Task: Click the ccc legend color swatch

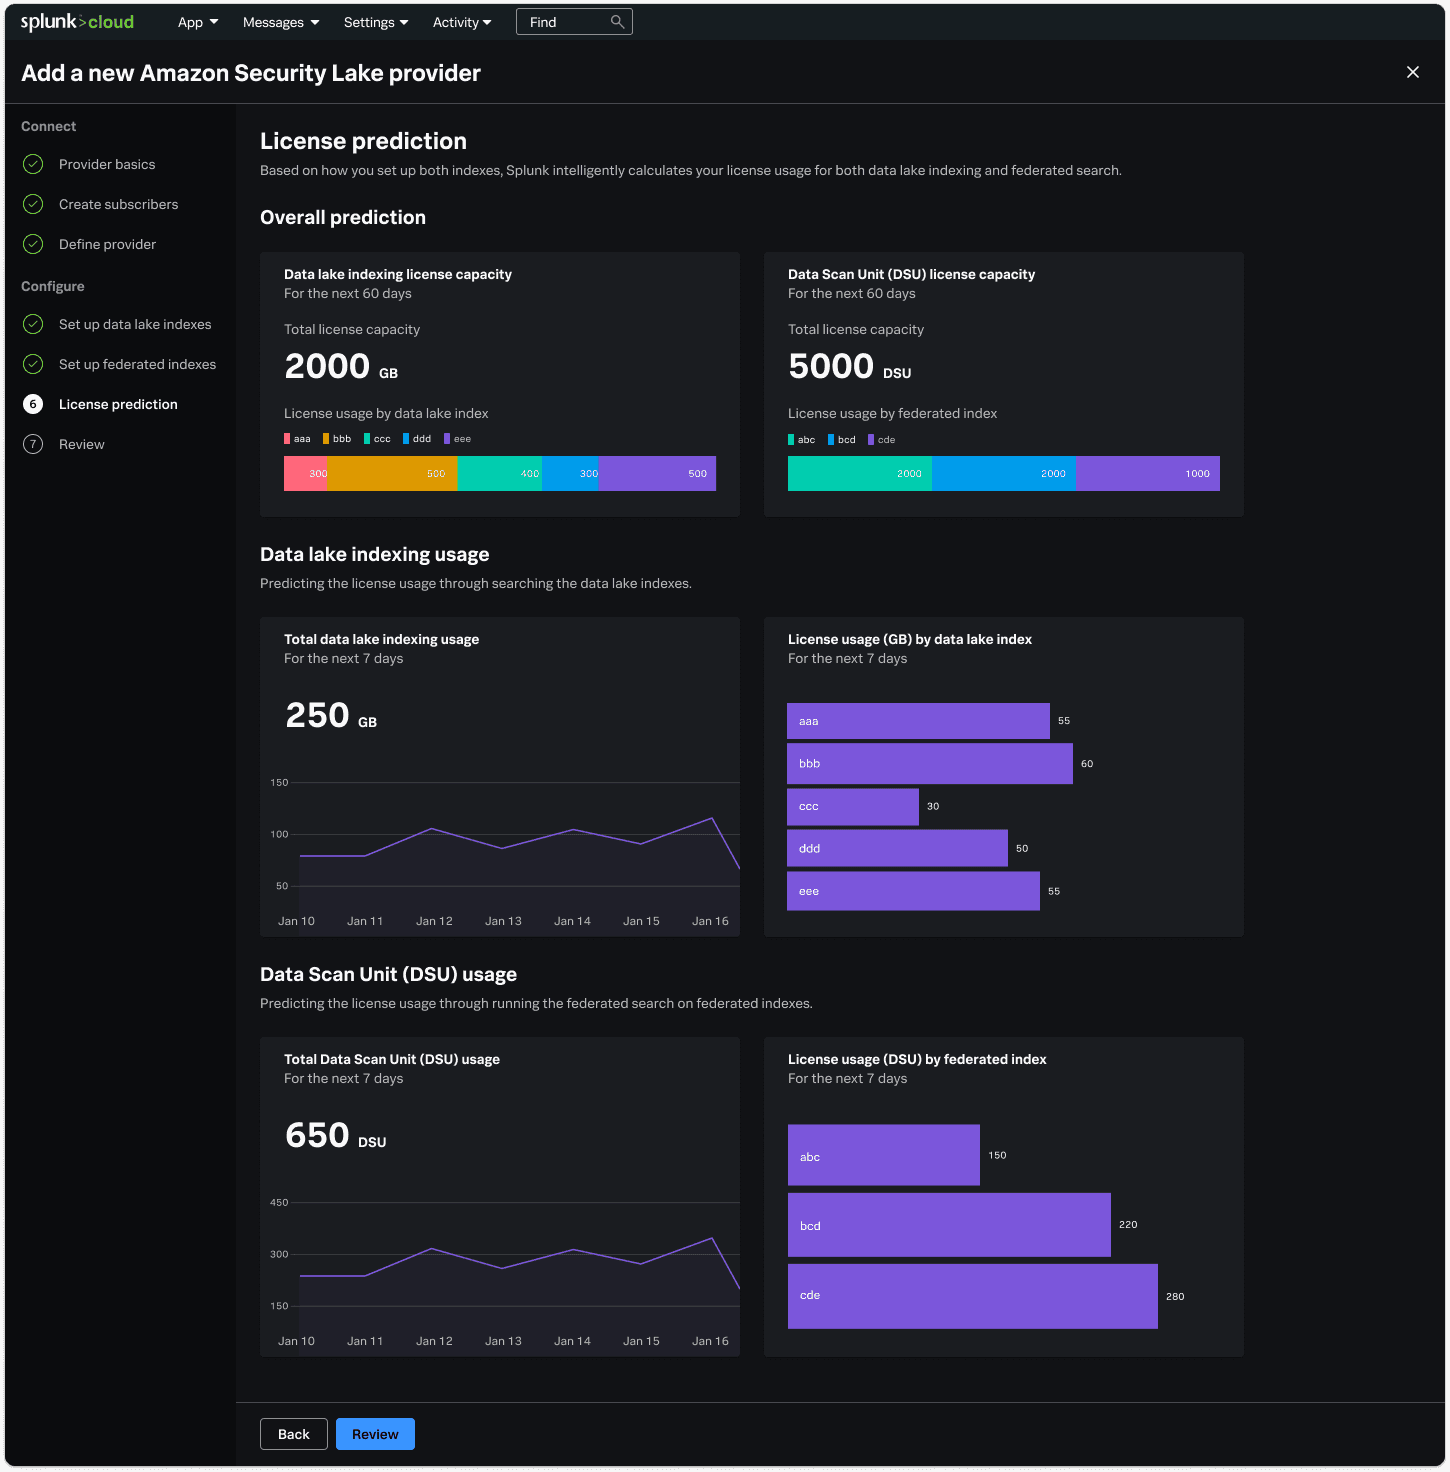Action: pyautogui.click(x=367, y=439)
